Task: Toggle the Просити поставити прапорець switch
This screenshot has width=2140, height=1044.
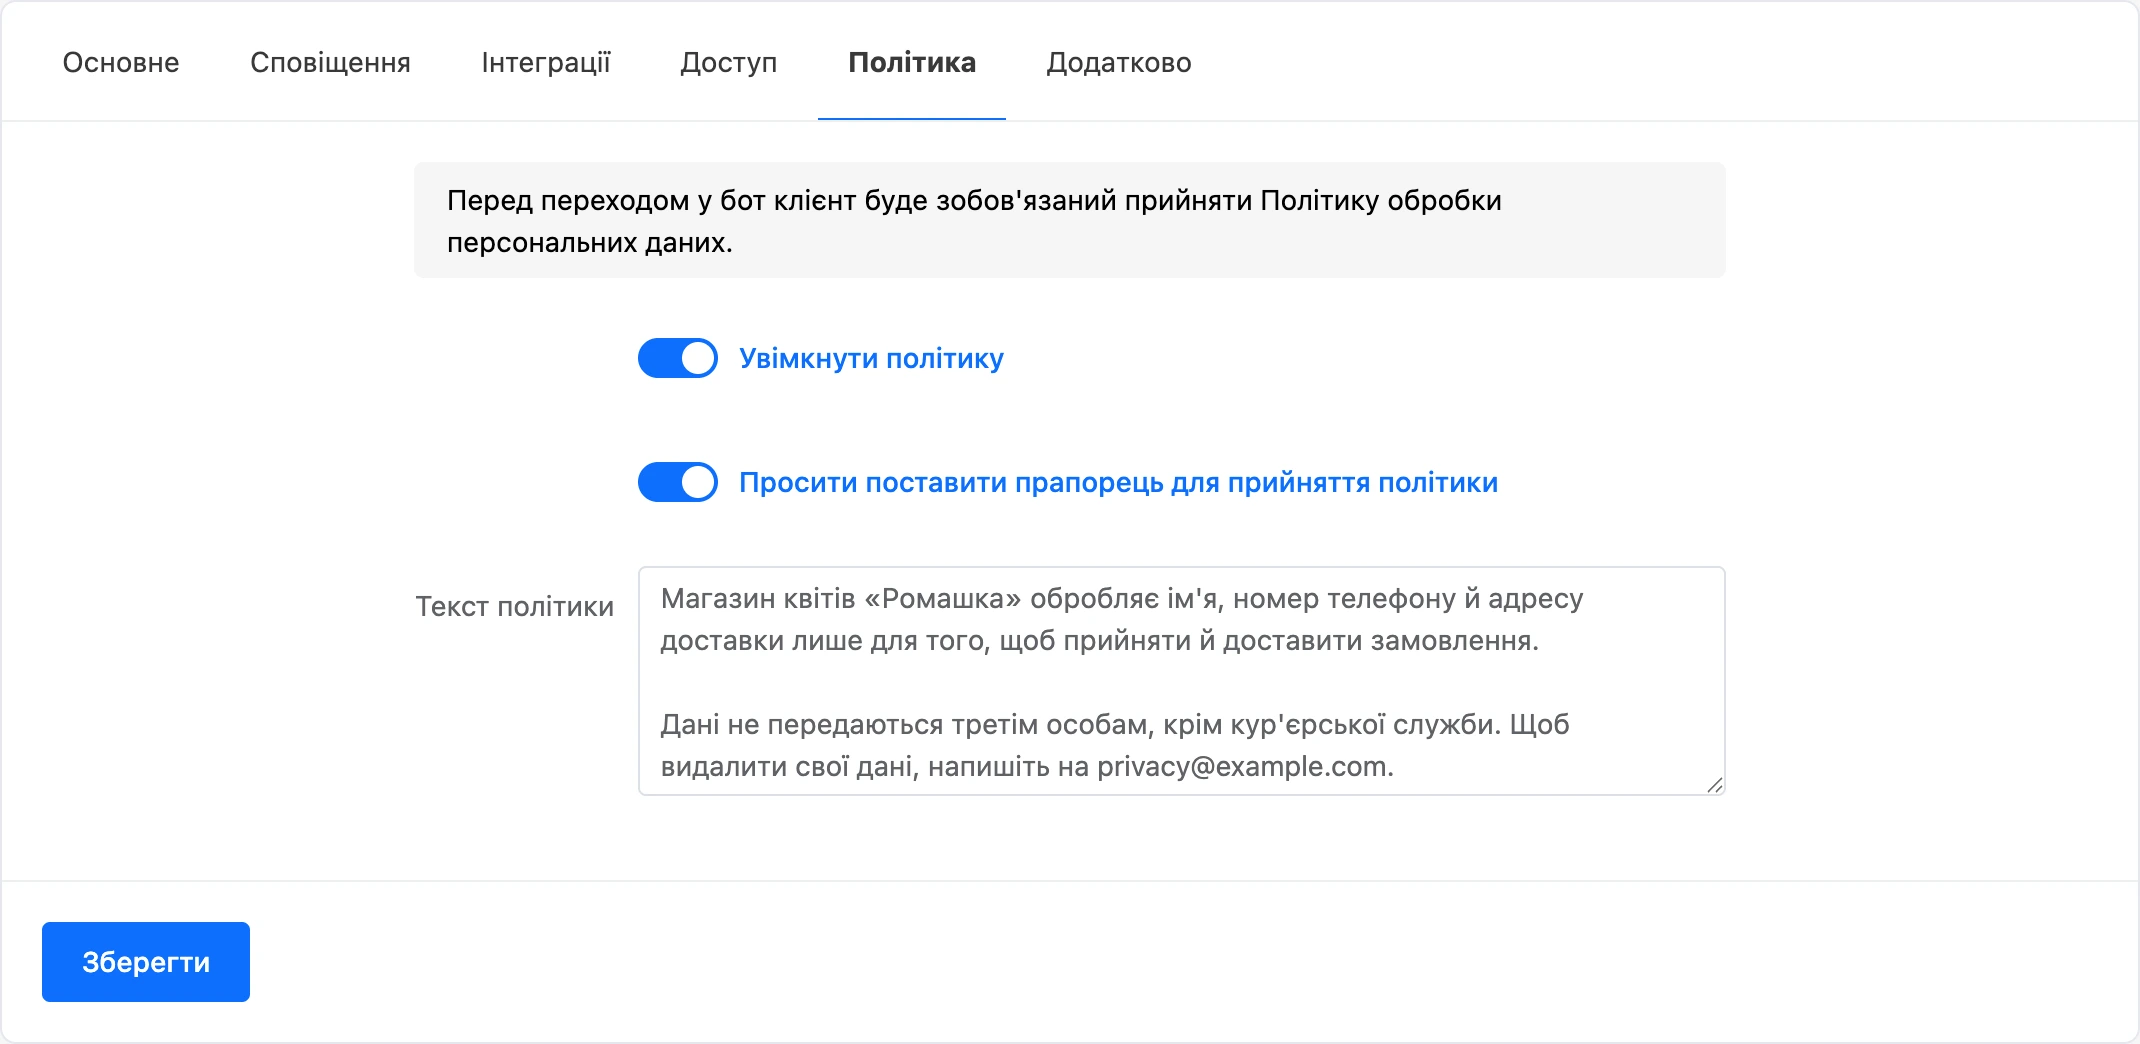Action: [x=678, y=482]
